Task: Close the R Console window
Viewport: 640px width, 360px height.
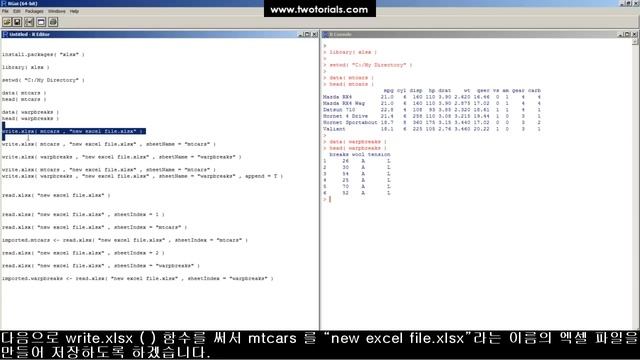Action: [x=635, y=34]
